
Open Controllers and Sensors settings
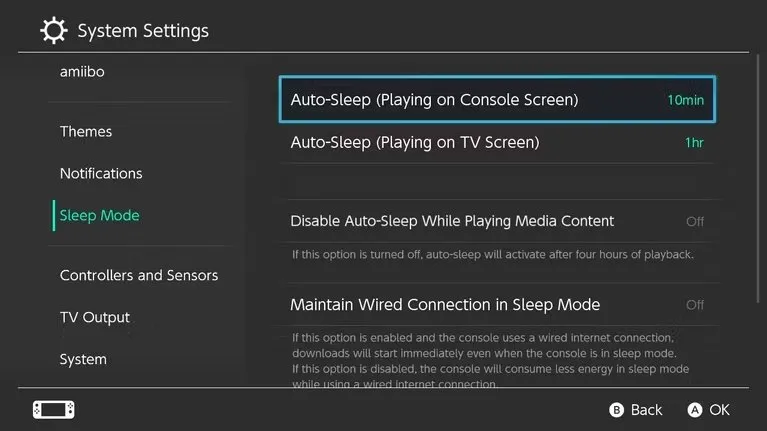(x=139, y=276)
